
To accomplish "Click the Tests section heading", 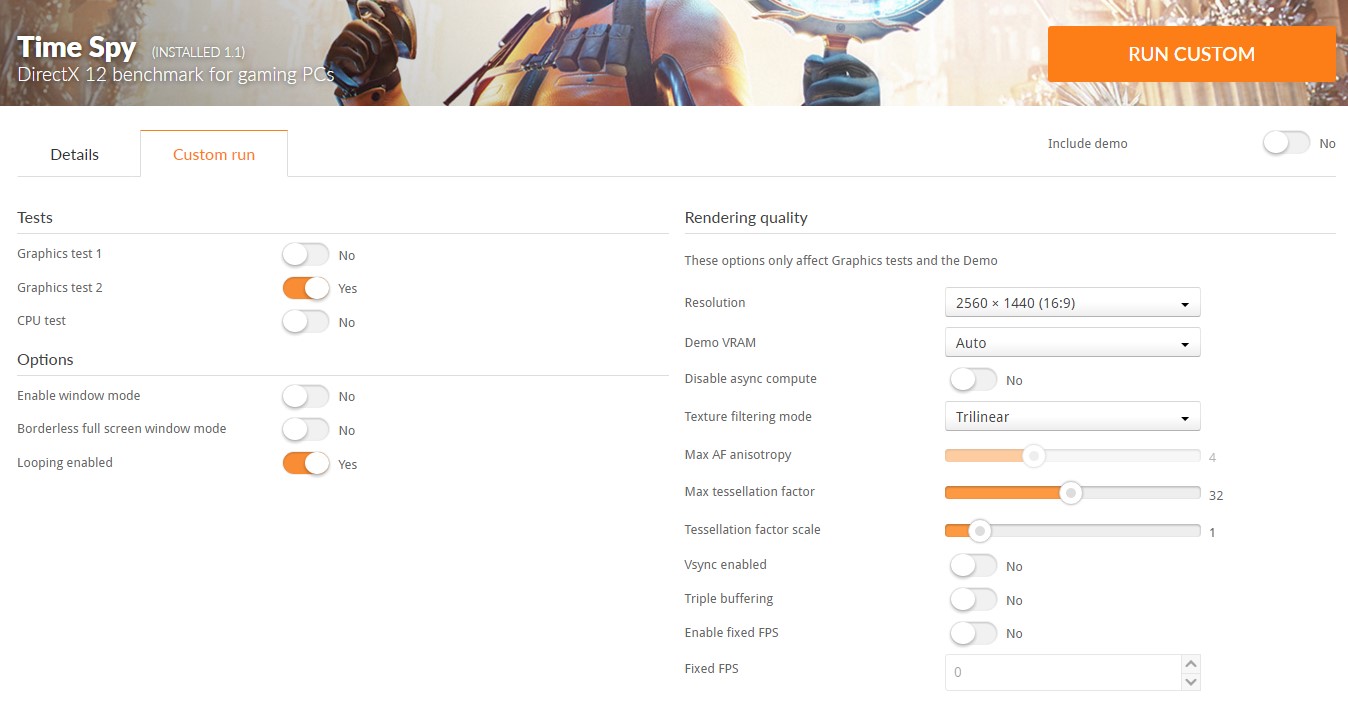I will [35, 217].
